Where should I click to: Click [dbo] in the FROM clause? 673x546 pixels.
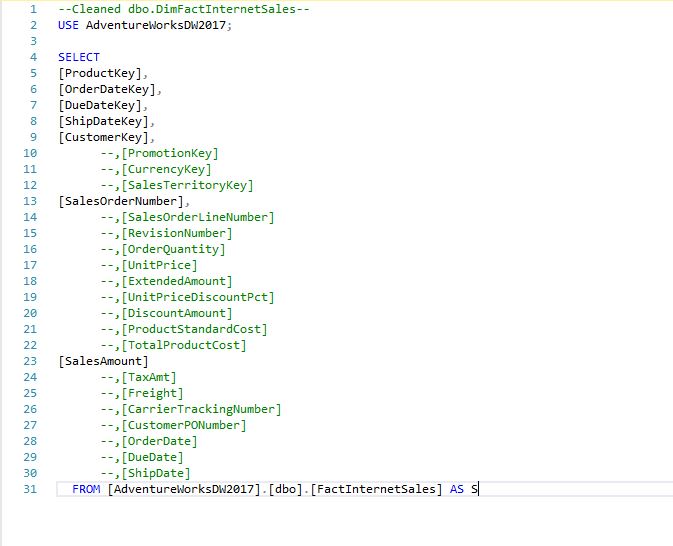(x=285, y=489)
